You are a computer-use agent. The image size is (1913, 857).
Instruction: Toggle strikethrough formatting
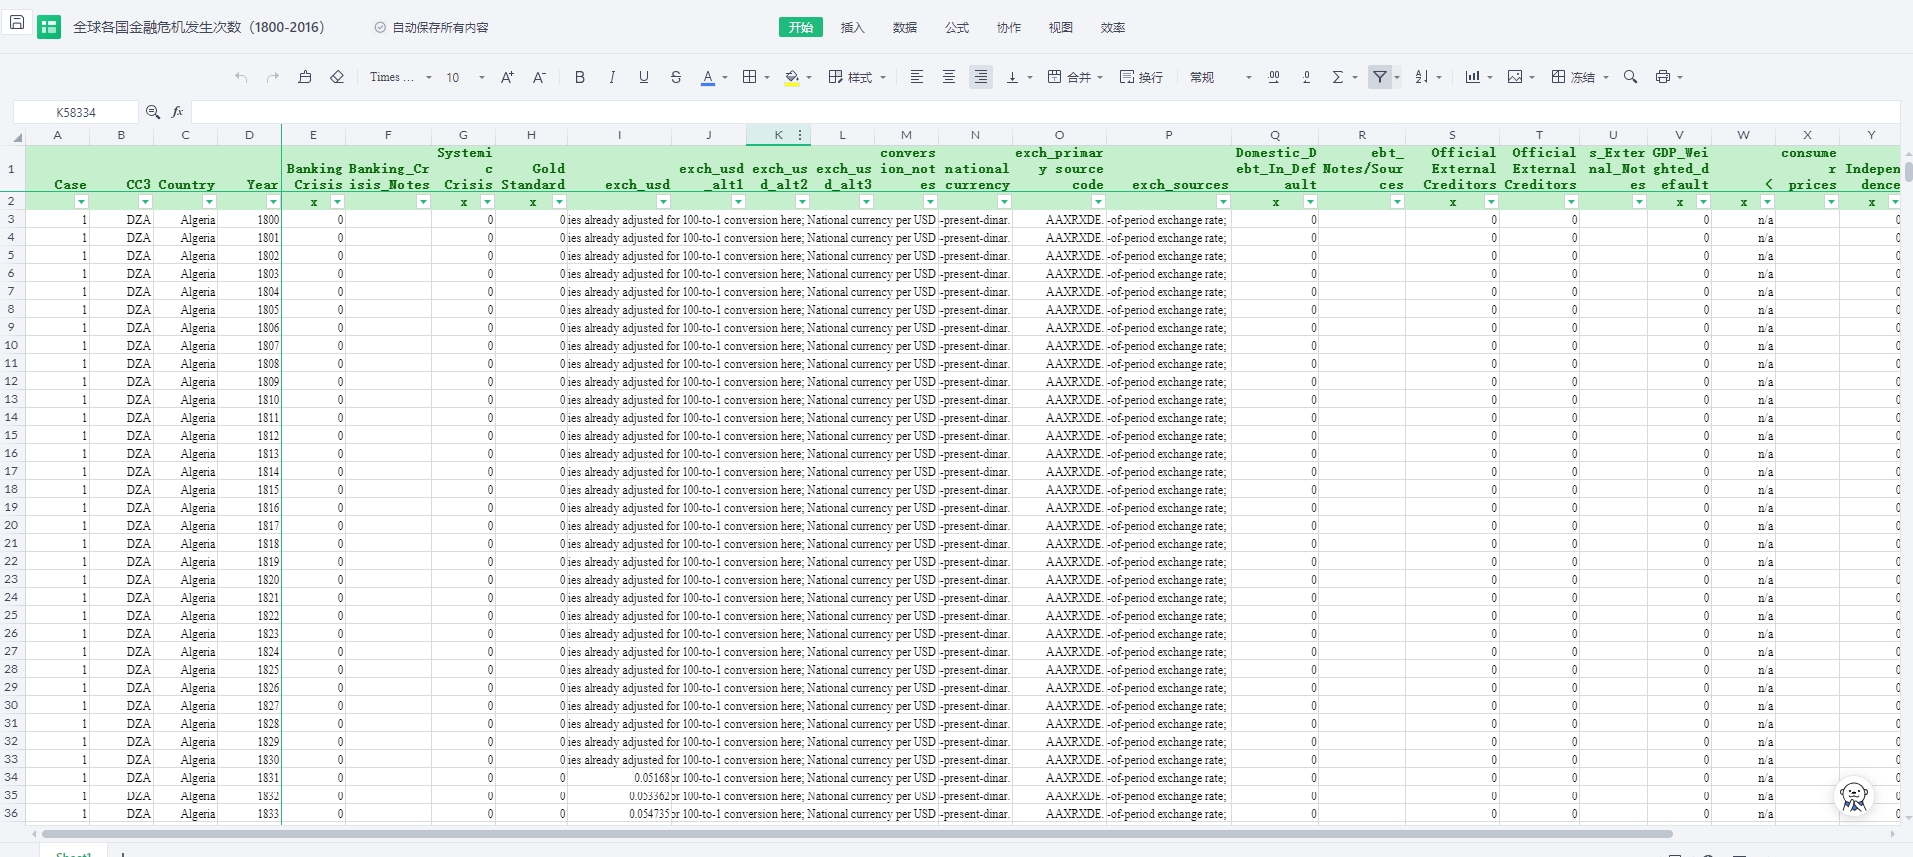(x=676, y=77)
